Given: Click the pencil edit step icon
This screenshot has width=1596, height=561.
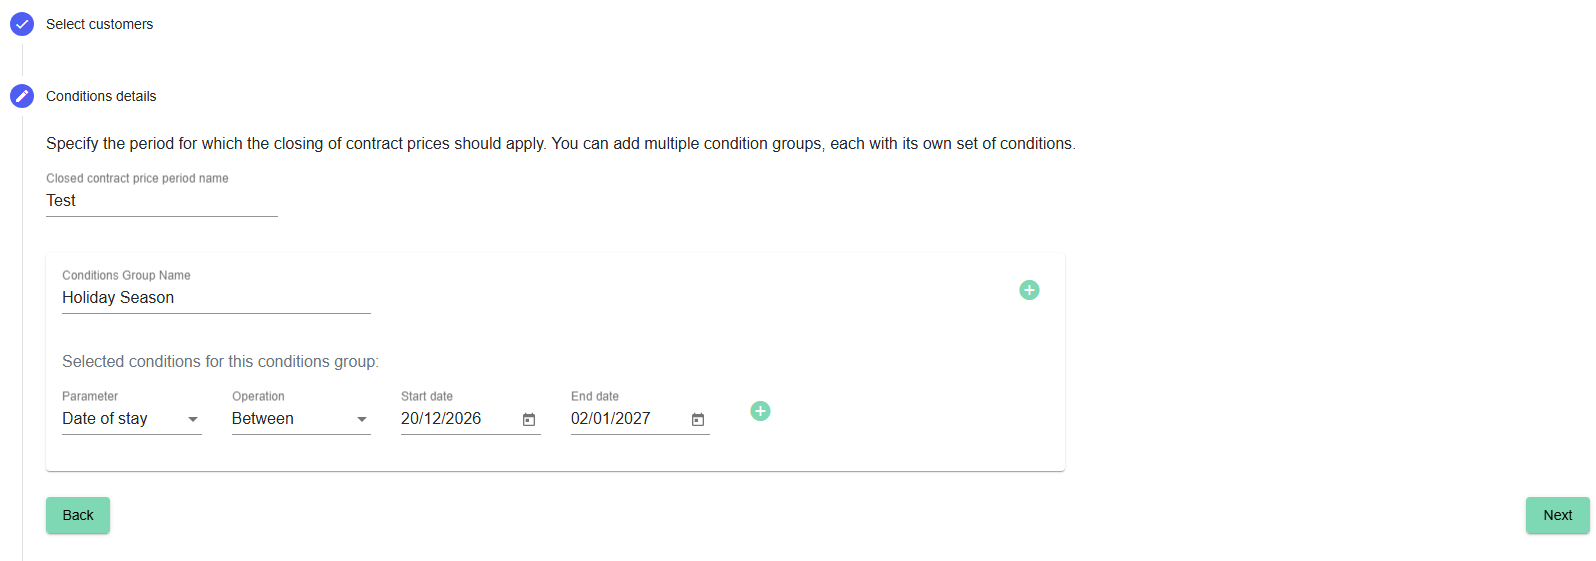Looking at the screenshot, I should [x=22, y=96].
